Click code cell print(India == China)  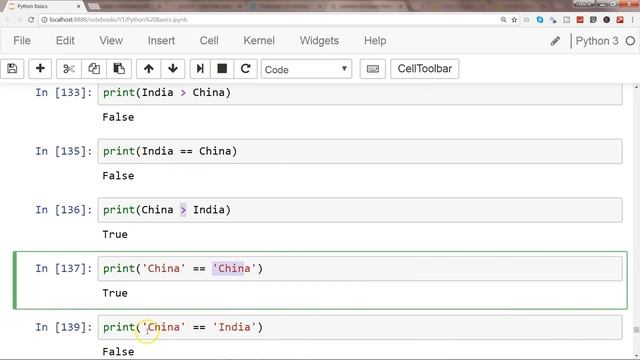pyautogui.click(x=360, y=151)
